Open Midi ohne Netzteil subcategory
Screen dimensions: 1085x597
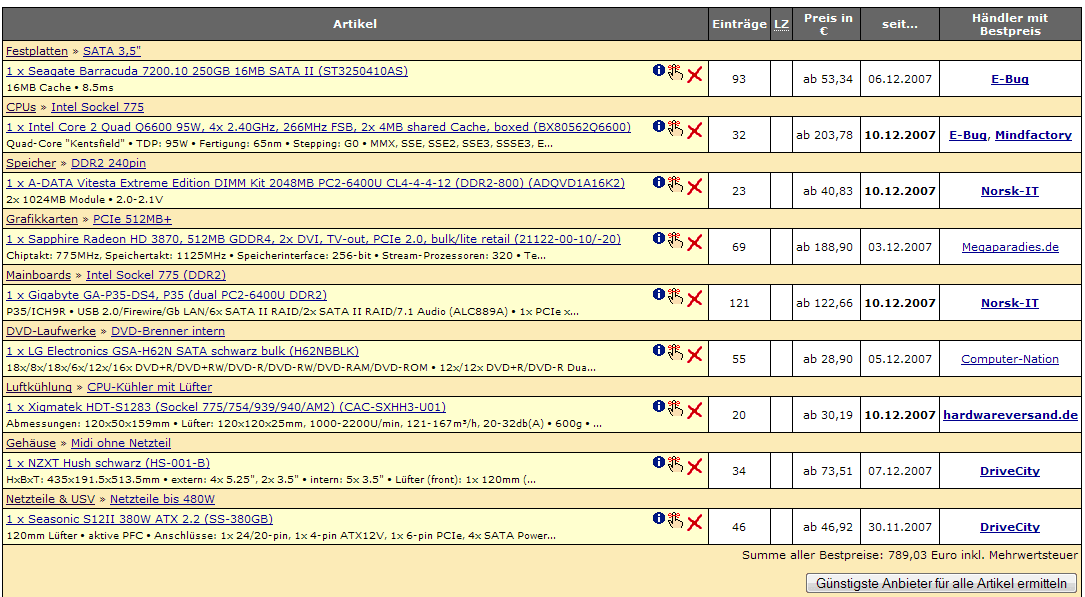(120, 443)
